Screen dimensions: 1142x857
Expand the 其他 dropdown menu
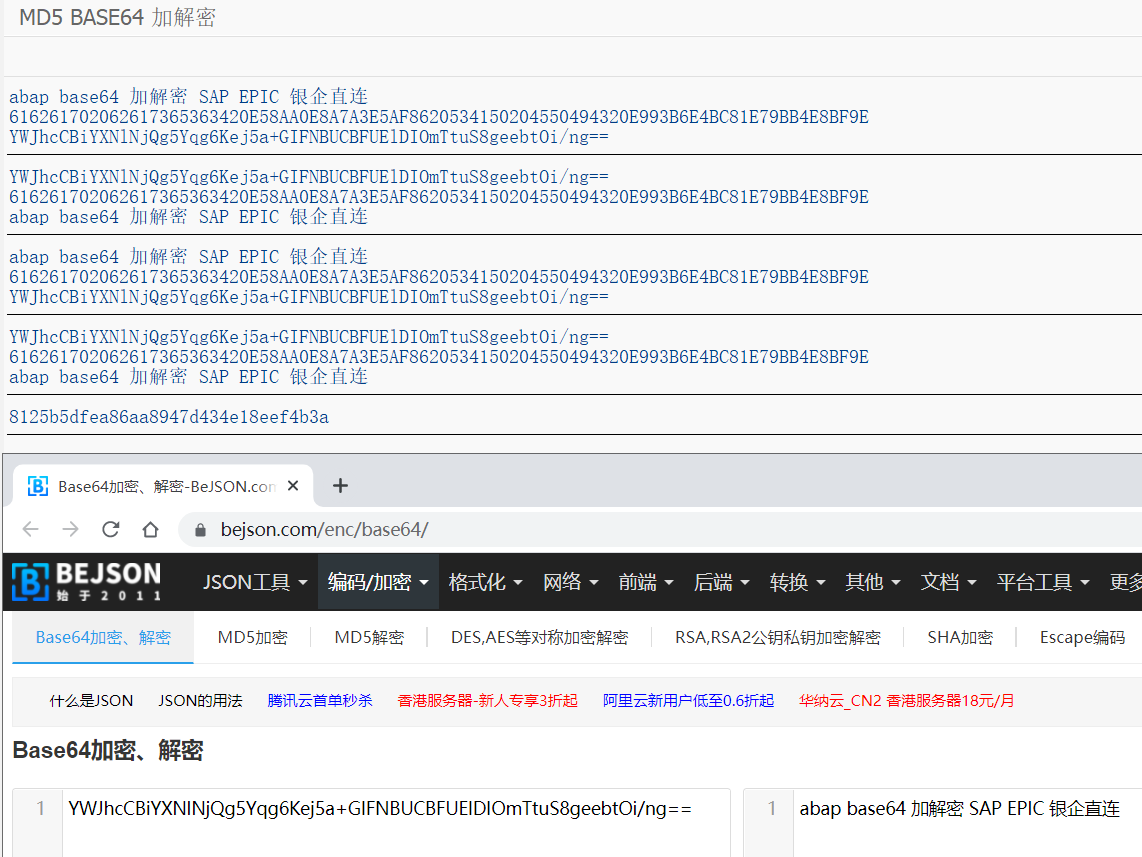coord(871,580)
